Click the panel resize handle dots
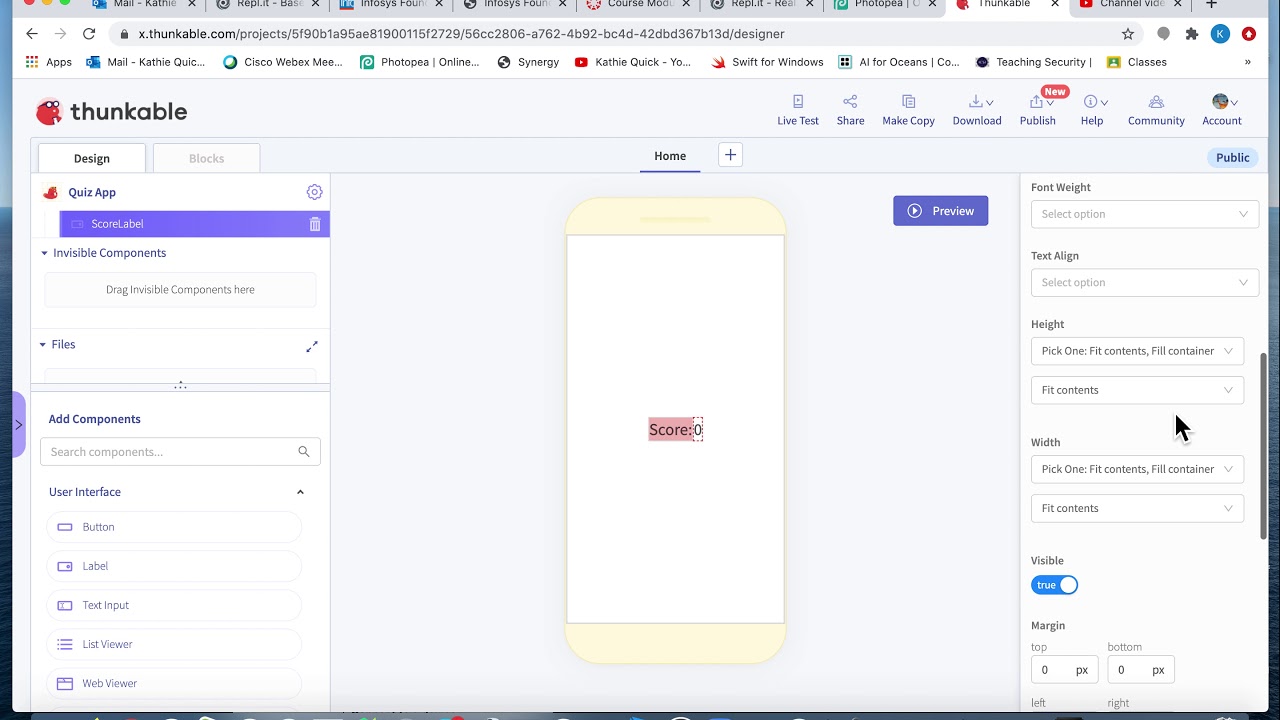The height and width of the screenshot is (720, 1280). (180, 385)
